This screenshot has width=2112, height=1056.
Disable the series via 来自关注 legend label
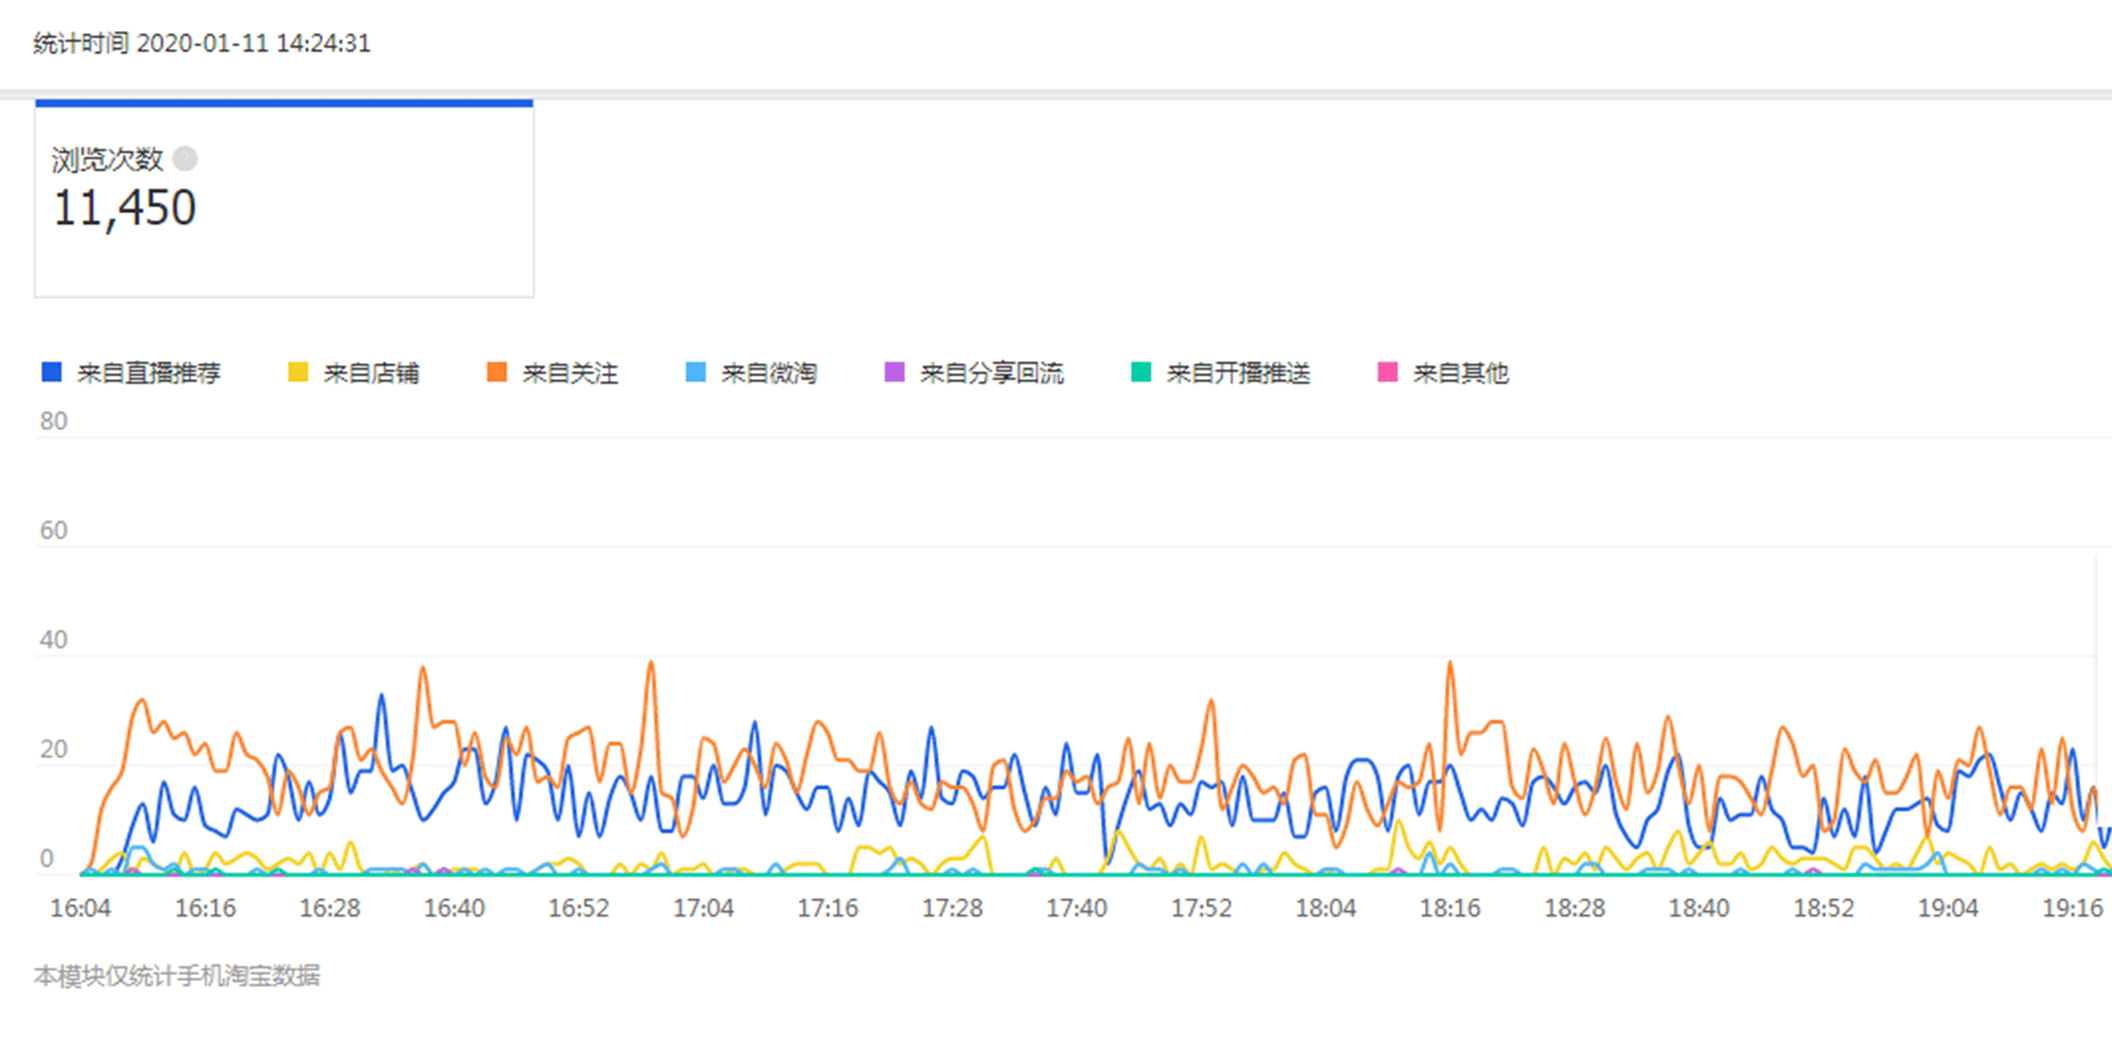click(570, 374)
